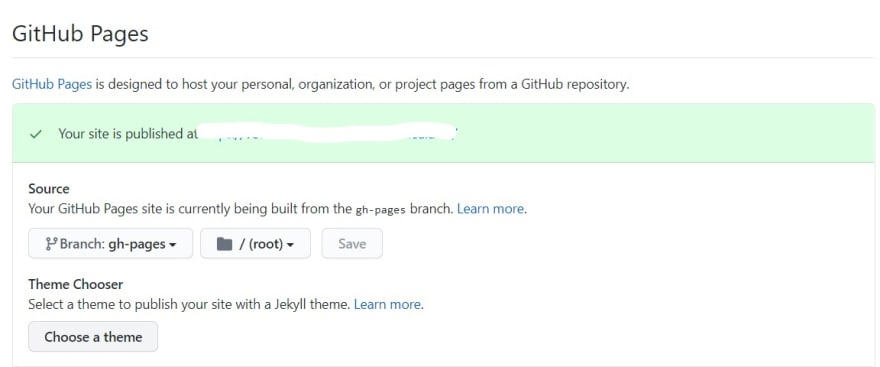Click the gh-pages code text in description
This screenshot has height=367, width=880.
381,210
